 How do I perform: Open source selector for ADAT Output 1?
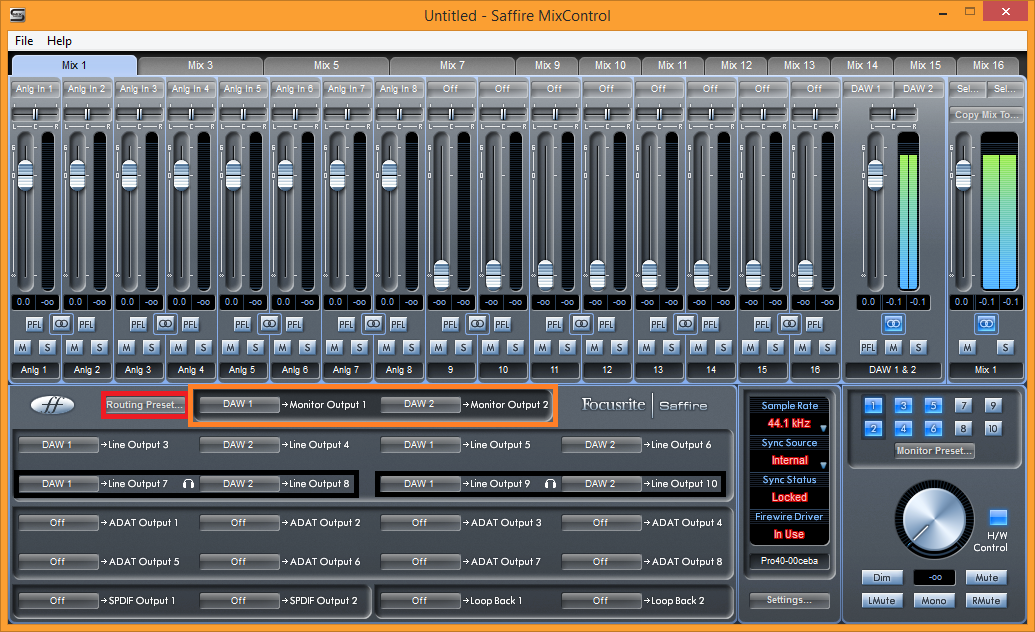pos(58,523)
